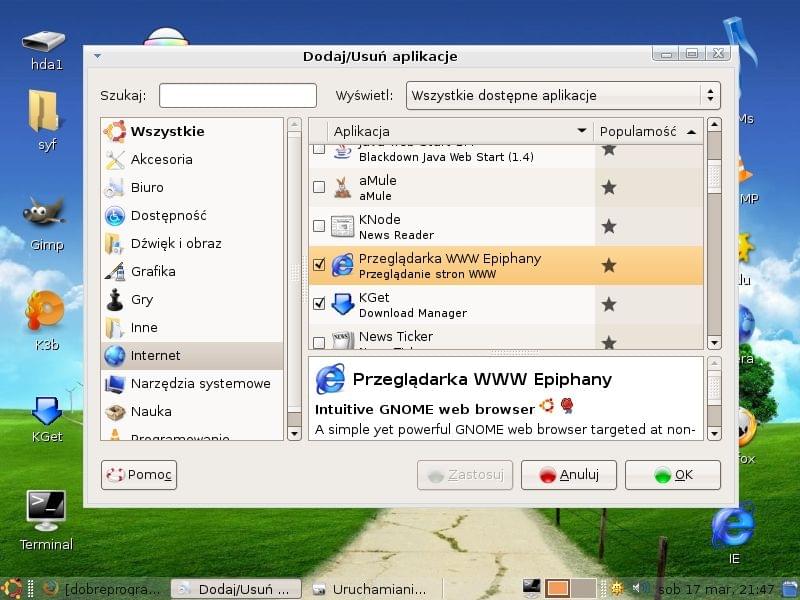Screen dimensions: 800x600
Task: Toggle the Blackdown Java Web Start checkbox
Action: [319, 148]
